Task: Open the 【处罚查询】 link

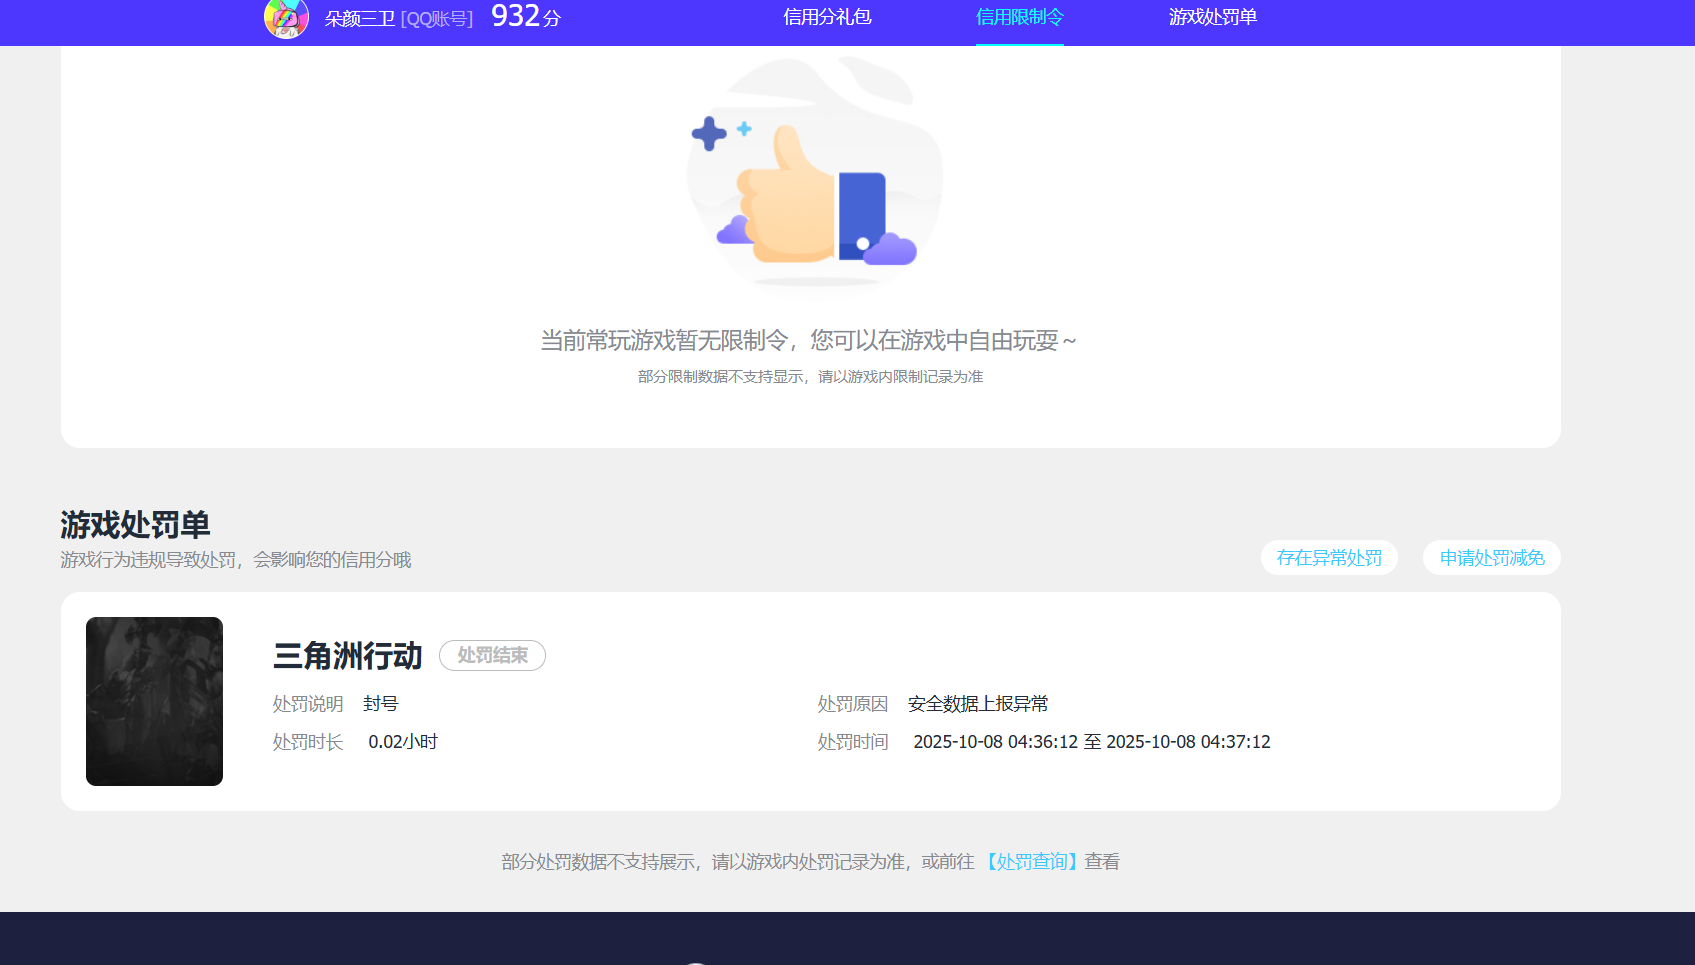Action: coord(1029,862)
